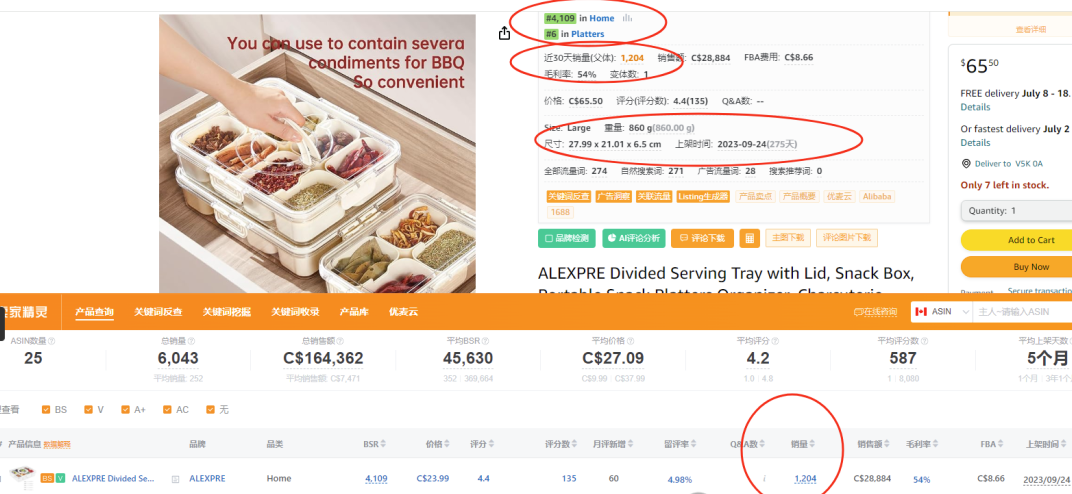Screen dimensions: 1072x494
Task: Click the 关键词反查 orange tag button
Action: 568,197
